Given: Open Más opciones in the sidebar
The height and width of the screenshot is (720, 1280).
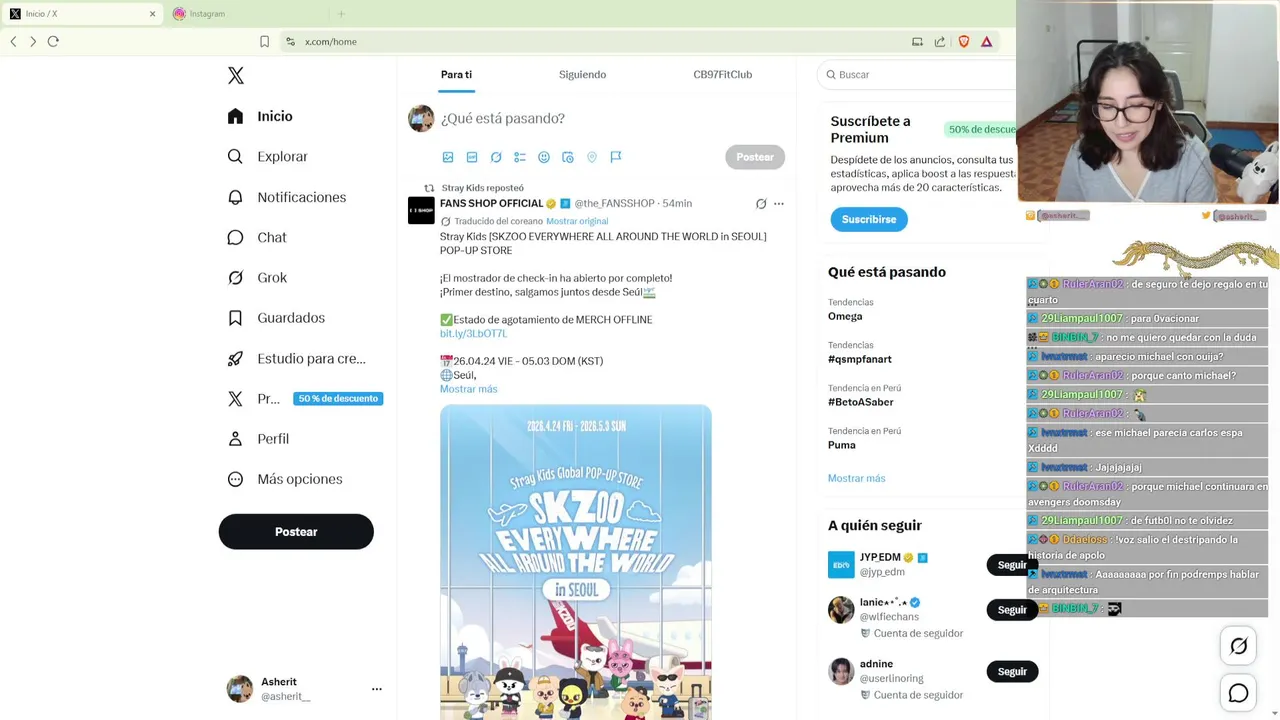Looking at the screenshot, I should coord(285,479).
